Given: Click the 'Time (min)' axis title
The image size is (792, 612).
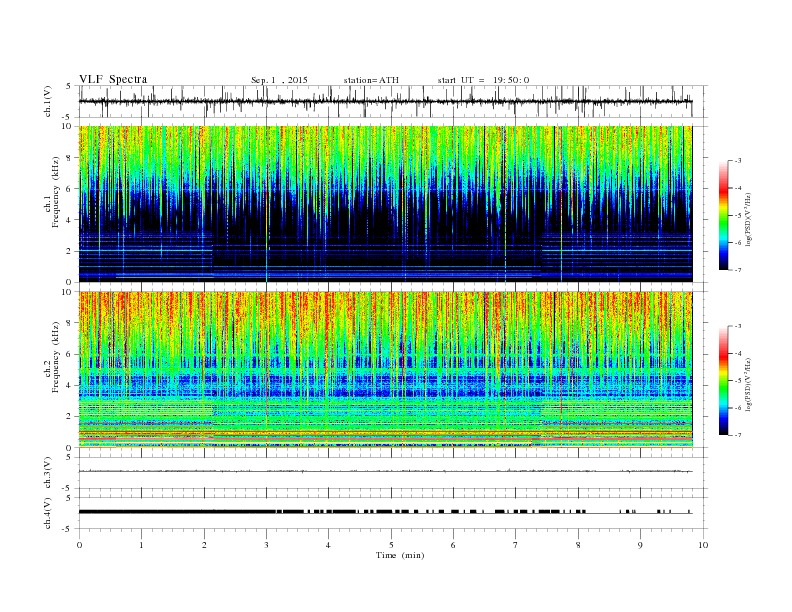Looking at the screenshot, I should pos(400,555).
